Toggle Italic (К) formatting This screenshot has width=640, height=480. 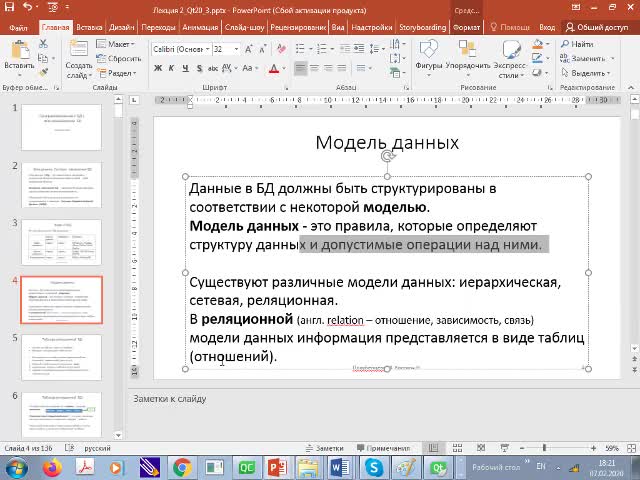click(x=171, y=68)
